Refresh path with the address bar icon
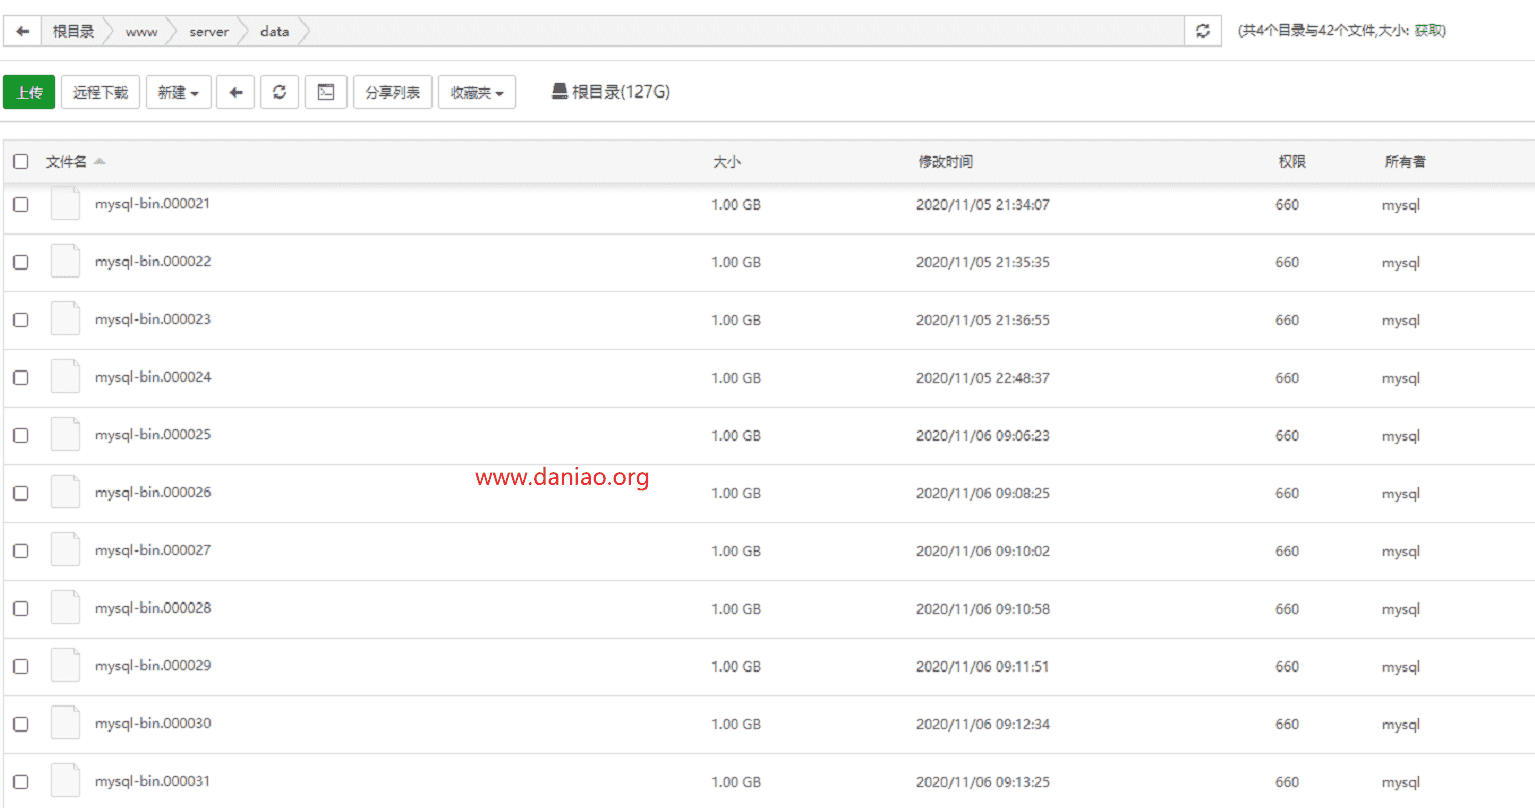The width and height of the screenshot is (1535, 808). tap(1203, 31)
